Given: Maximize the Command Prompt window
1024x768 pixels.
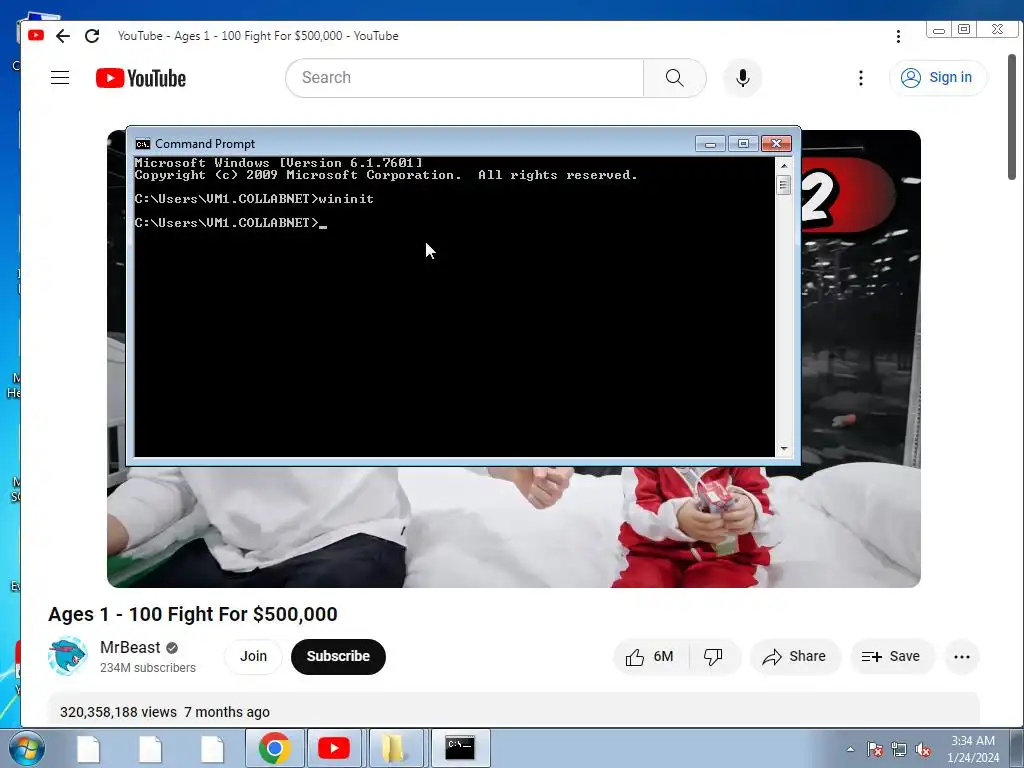Looking at the screenshot, I should tap(743, 144).
